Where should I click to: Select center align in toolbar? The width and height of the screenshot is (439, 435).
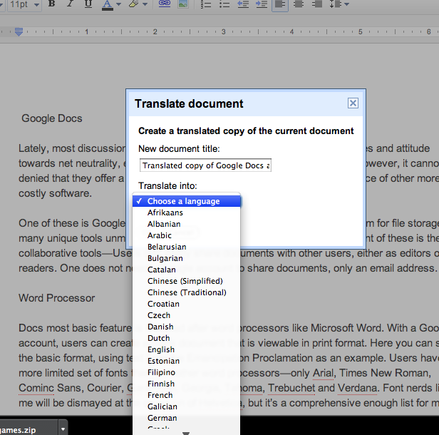299,4
